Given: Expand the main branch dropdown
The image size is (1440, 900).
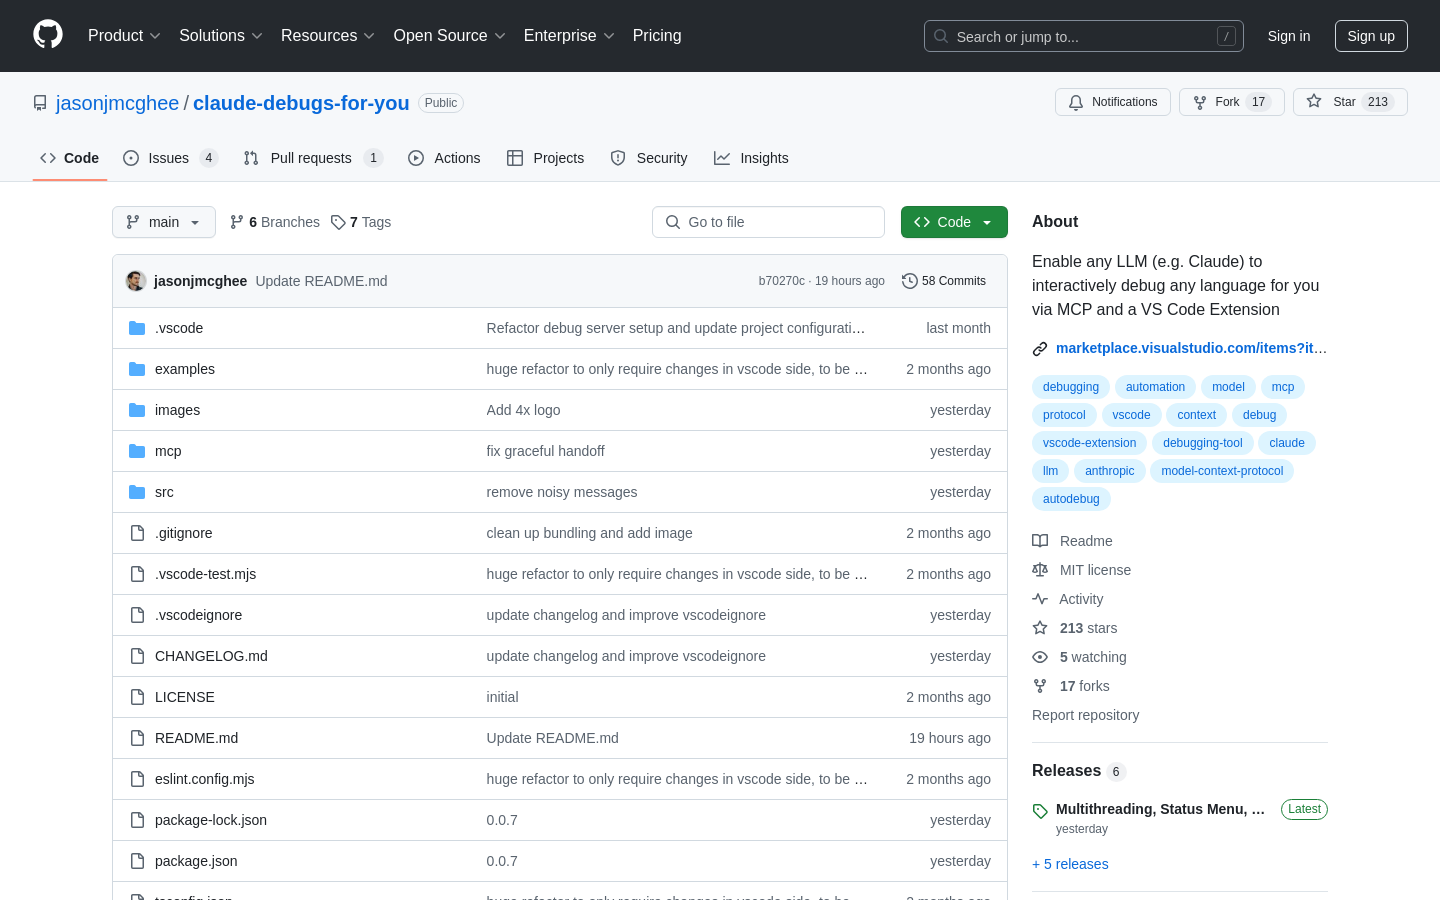Looking at the screenshot, I should 164,222.
